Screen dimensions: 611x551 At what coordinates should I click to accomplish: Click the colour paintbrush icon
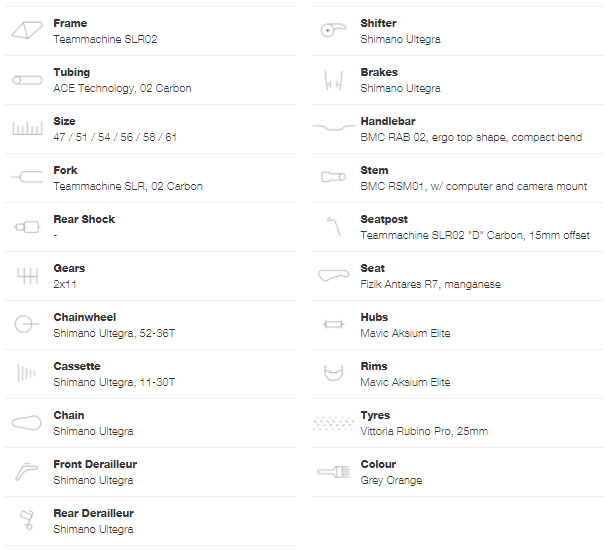tap(333, 471)
